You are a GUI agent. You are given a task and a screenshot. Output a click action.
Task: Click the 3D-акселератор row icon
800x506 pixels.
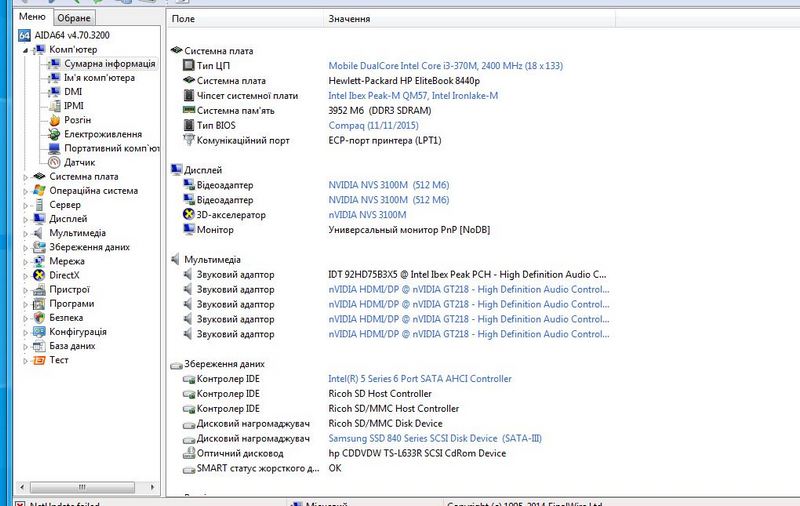pyautogui.click(x=190, y=214)
